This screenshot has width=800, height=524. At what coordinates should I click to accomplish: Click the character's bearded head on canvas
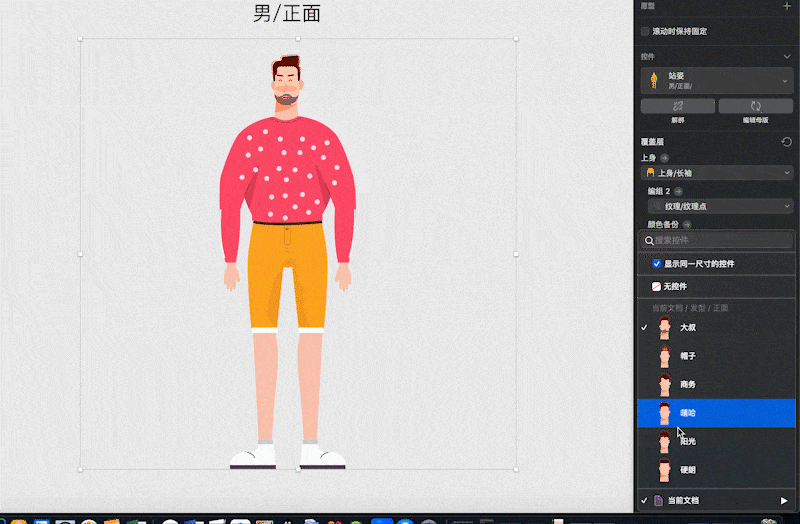pyautogui.click(x=286, y=81)
